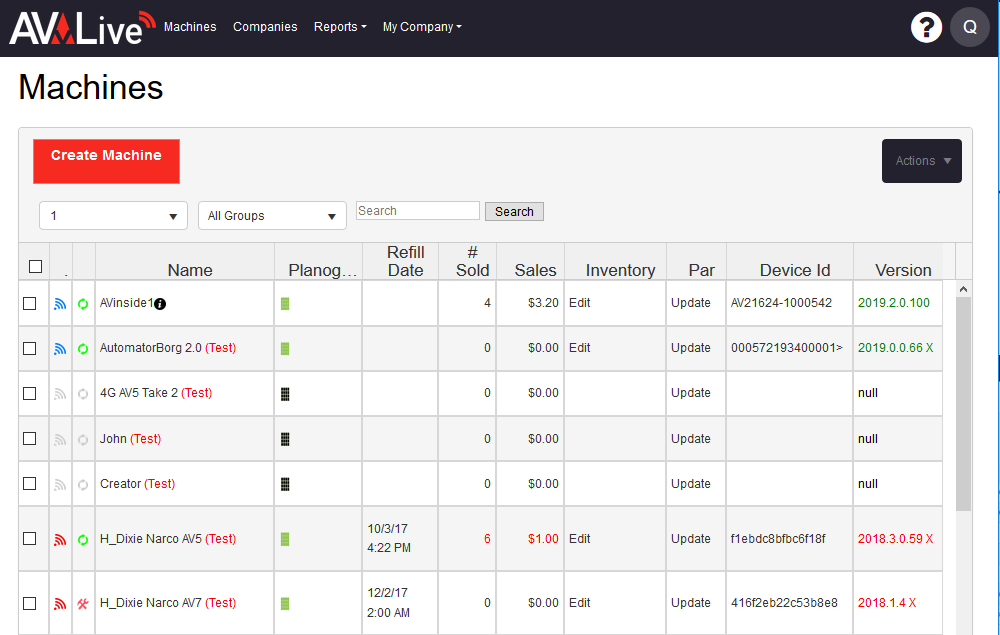Select the 4G AV5 Take 2 checkbox
This screenshot has width=1000, height=635.
pyautogui.click(x=29, y=393)
